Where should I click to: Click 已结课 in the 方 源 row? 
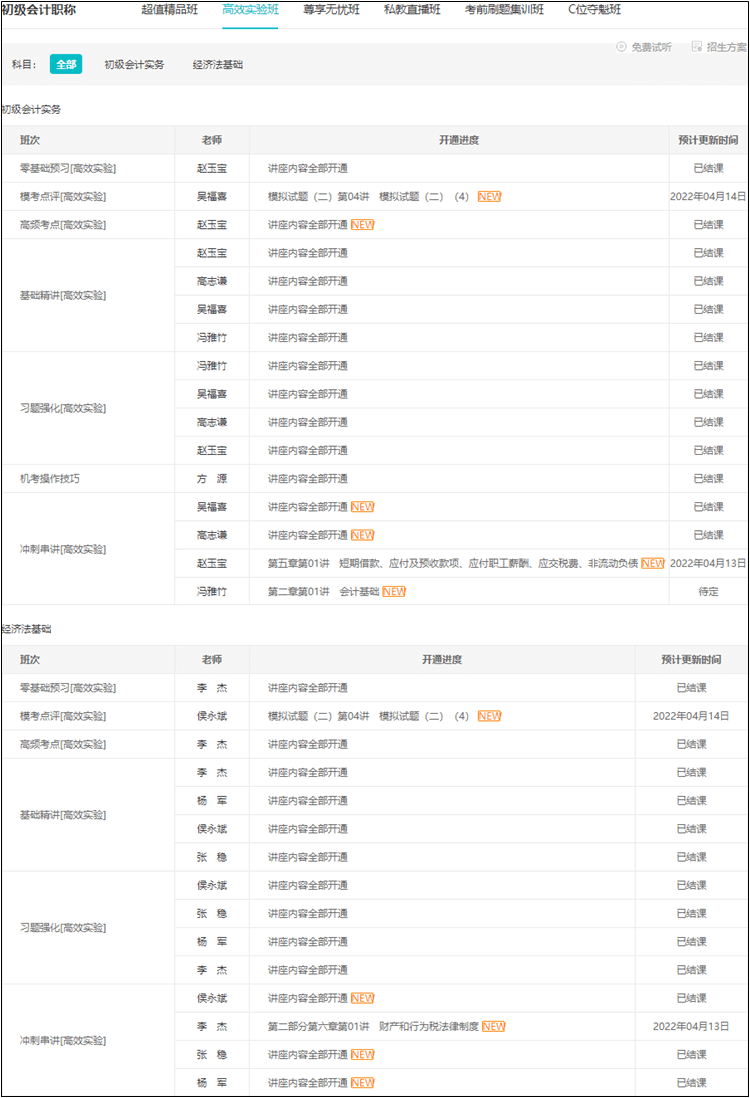pyautogui.click(x=708, y=479)
